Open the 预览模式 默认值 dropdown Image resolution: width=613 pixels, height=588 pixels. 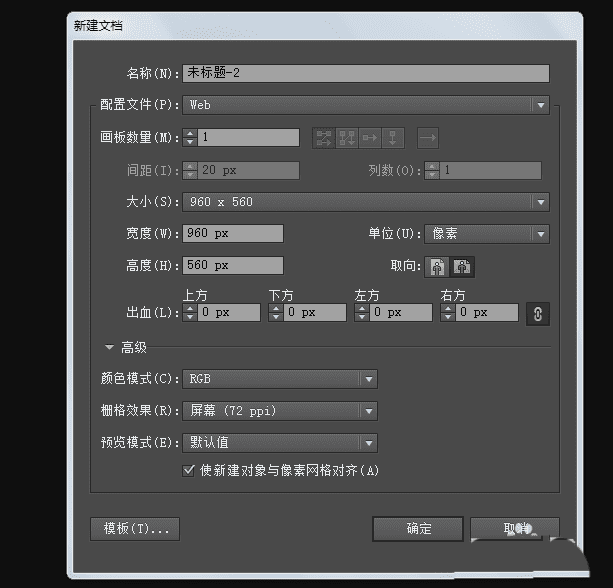[x=280, y=443]
